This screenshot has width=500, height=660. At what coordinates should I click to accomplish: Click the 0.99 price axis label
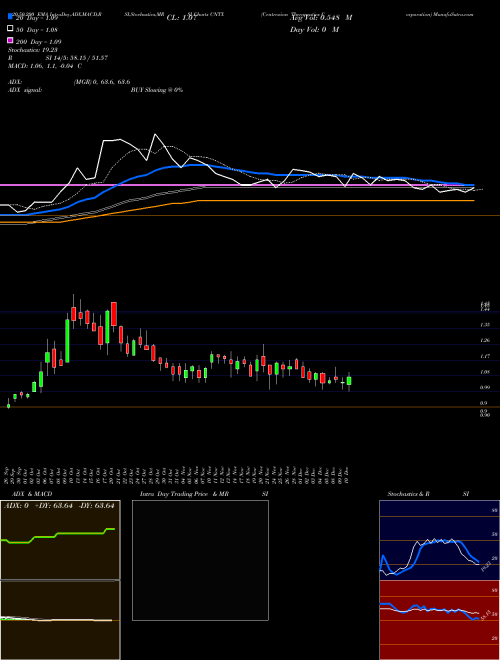pyautogui.click(x=485, y=388)
